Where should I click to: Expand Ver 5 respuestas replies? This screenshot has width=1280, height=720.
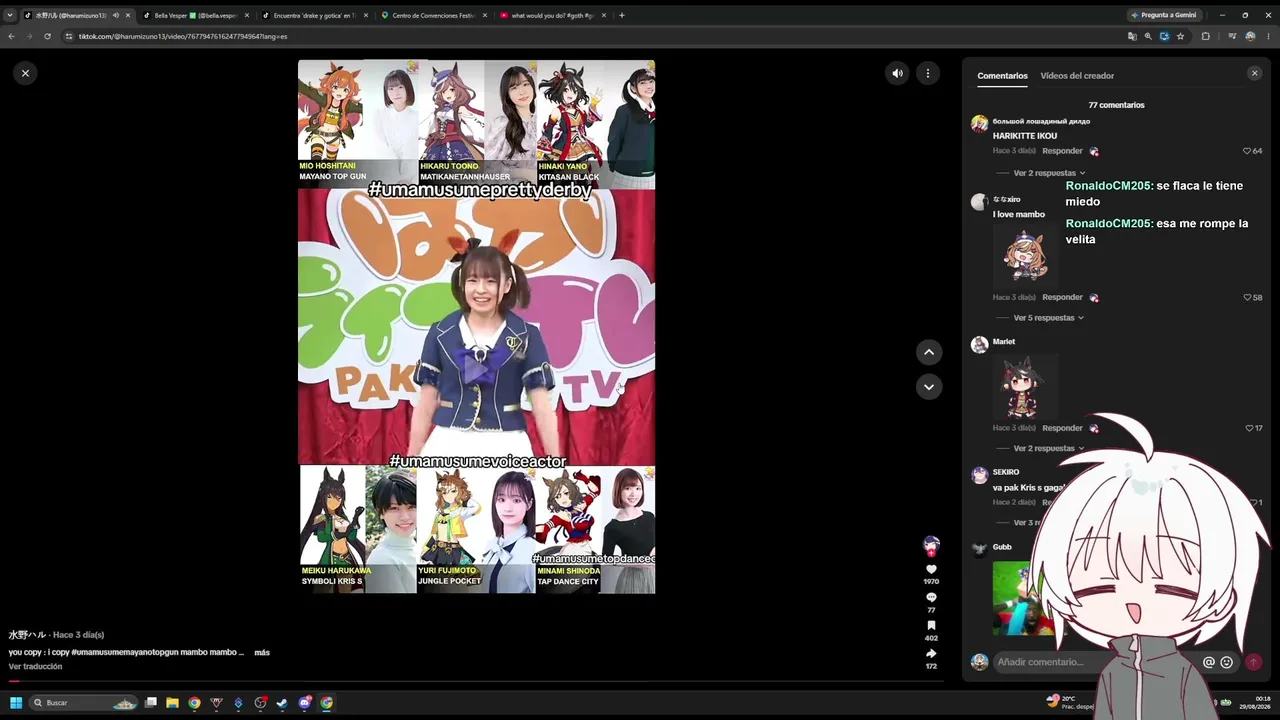(1049, 318)
